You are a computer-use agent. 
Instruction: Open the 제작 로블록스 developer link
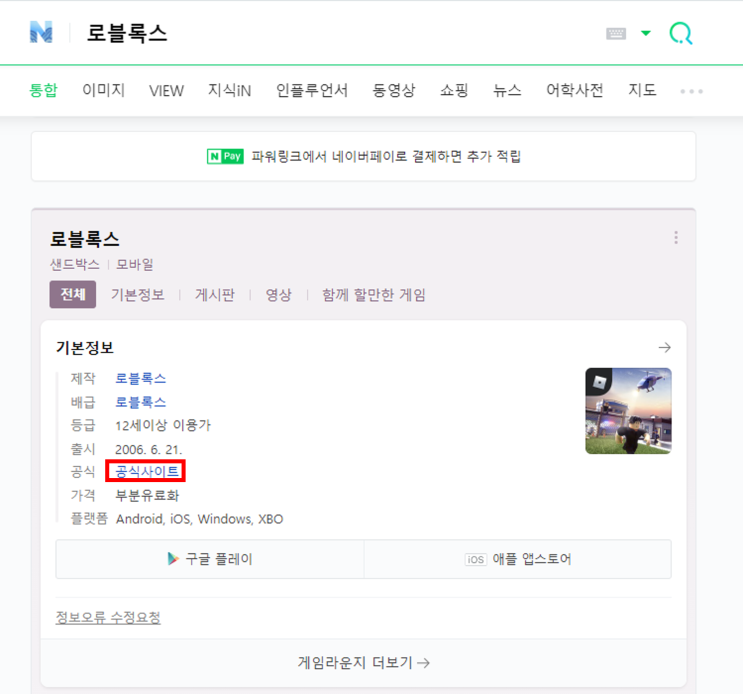(x=140, y=379)
